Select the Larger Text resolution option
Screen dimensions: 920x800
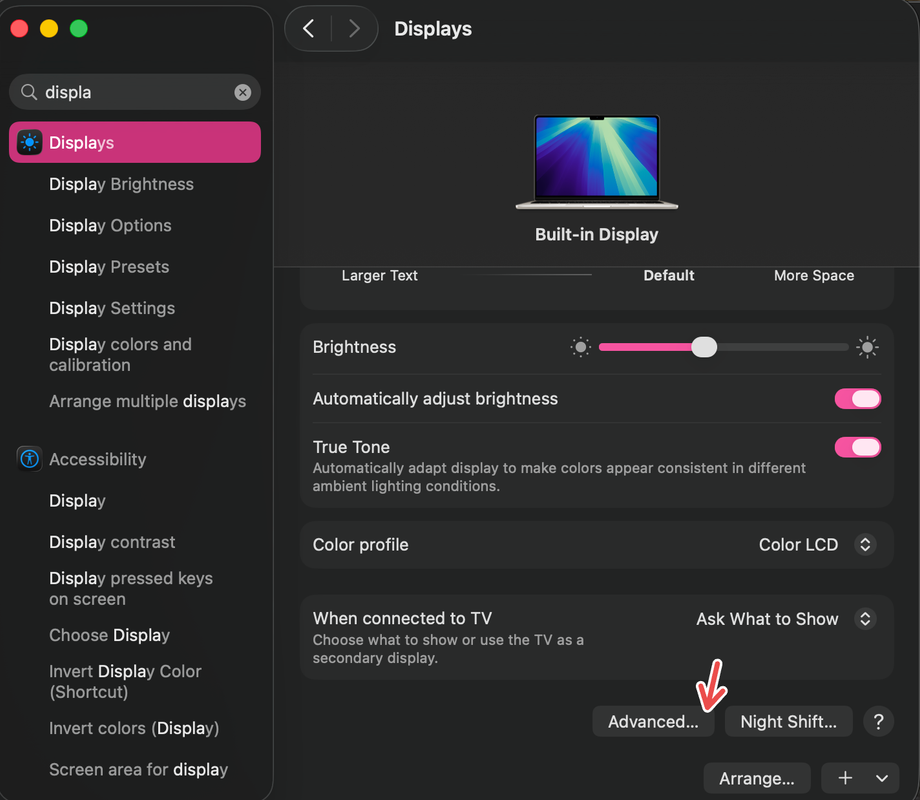point(380,276)
